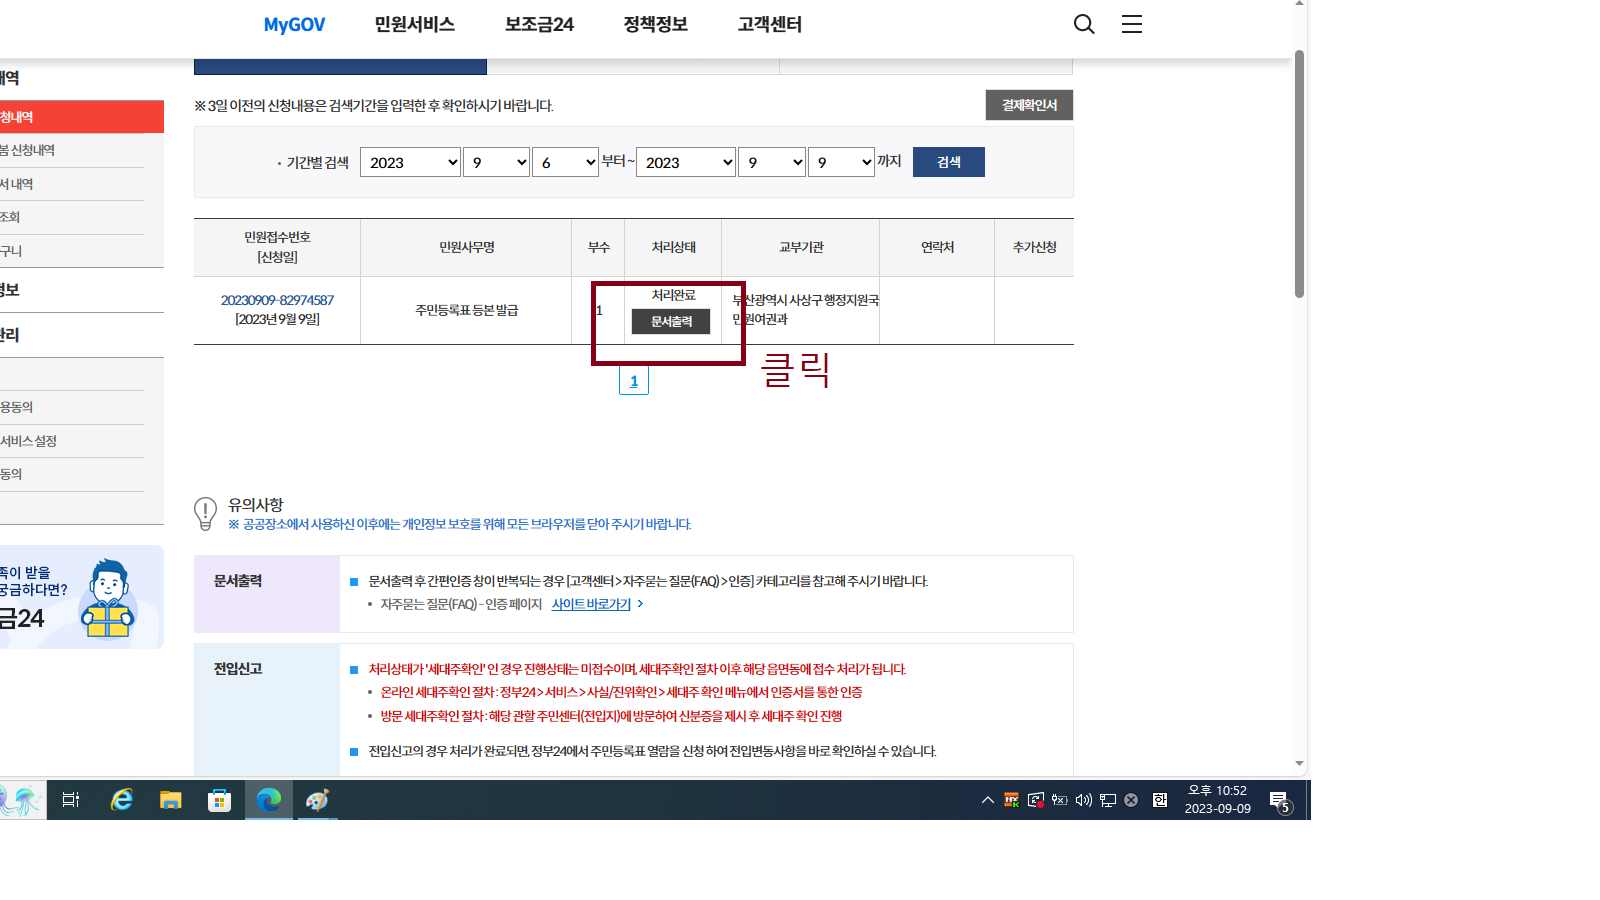Click the volume speaker icon in the tray

pyautogui.click(x=1083, y=800)
